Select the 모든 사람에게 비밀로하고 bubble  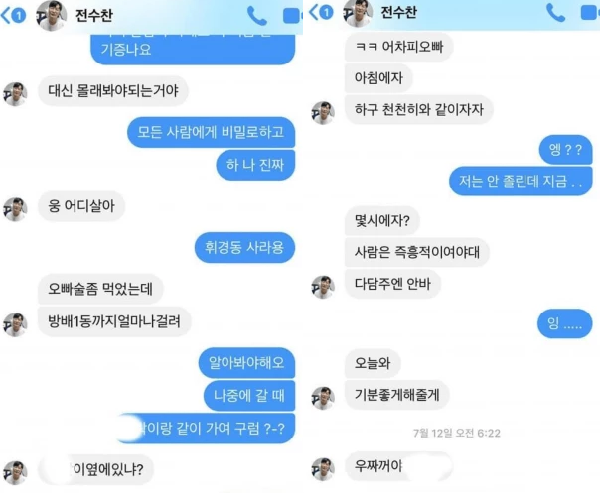211,132
